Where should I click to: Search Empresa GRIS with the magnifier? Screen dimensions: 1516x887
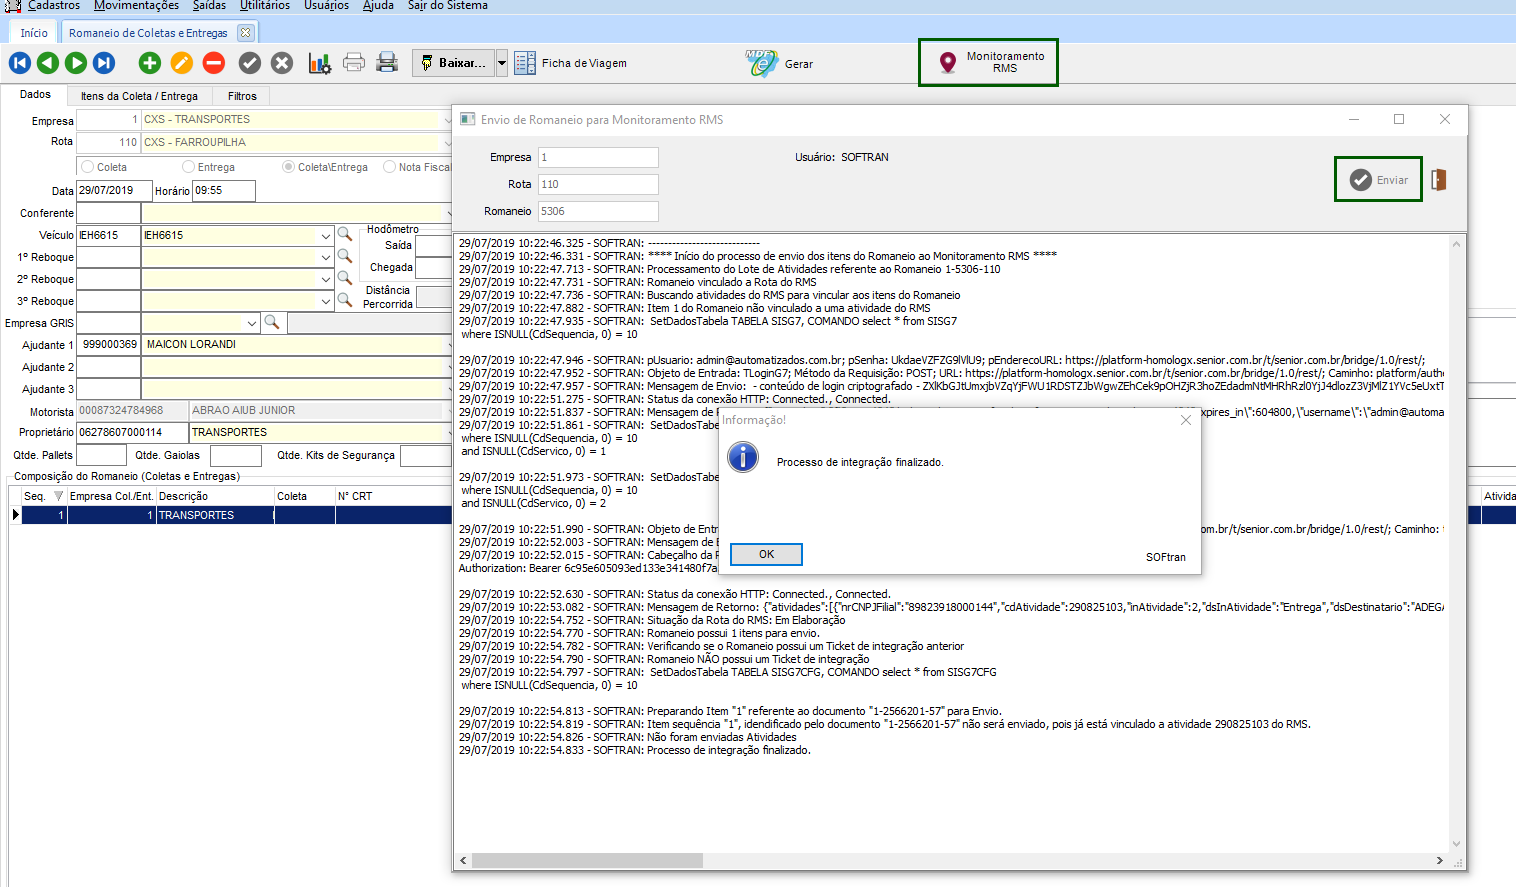coord(271,322)
